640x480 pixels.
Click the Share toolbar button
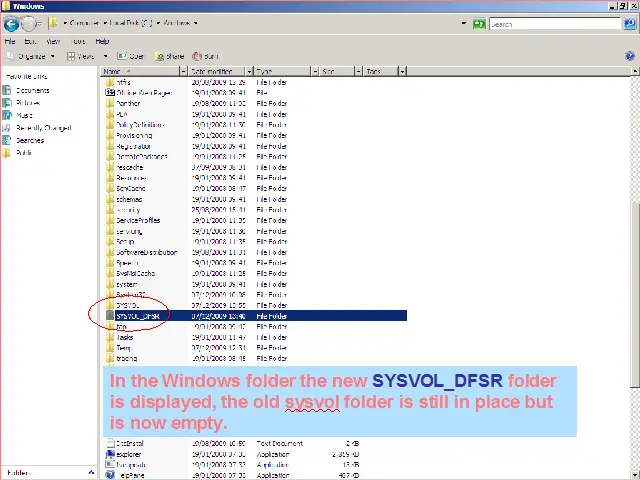coord(170,56)
